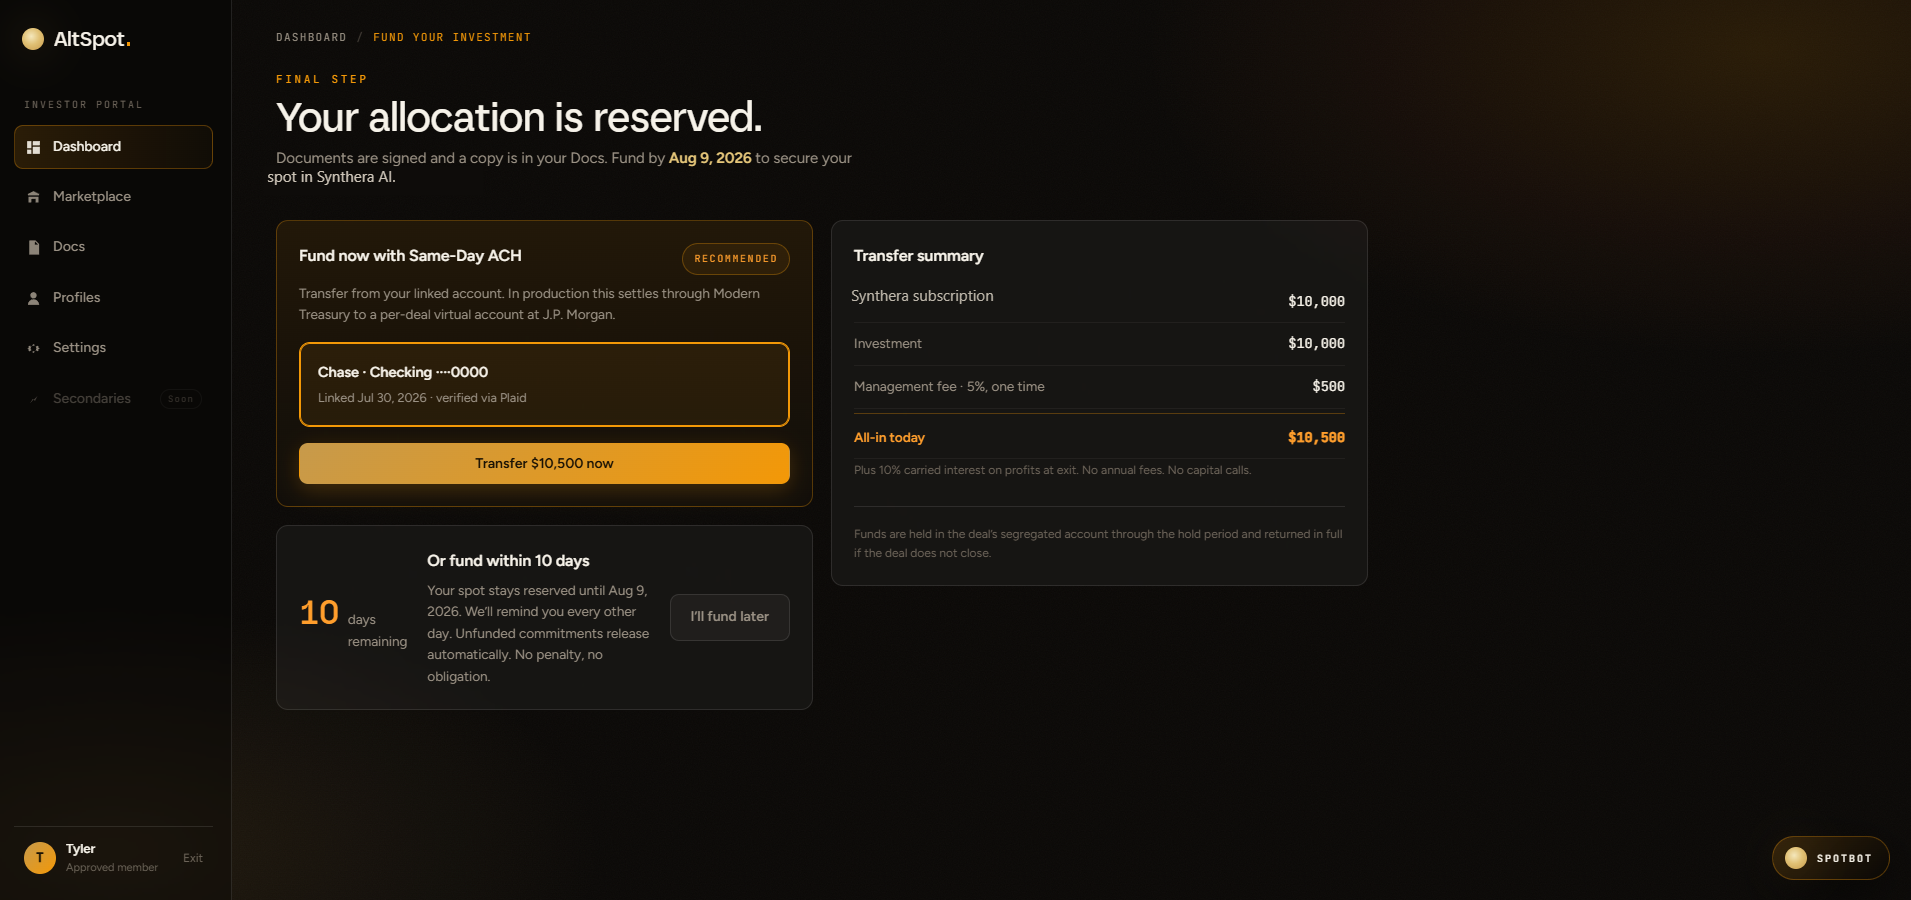Screen dimensions: 1911x900
Task: Open the Profiles page
Action: click(113, 298)
